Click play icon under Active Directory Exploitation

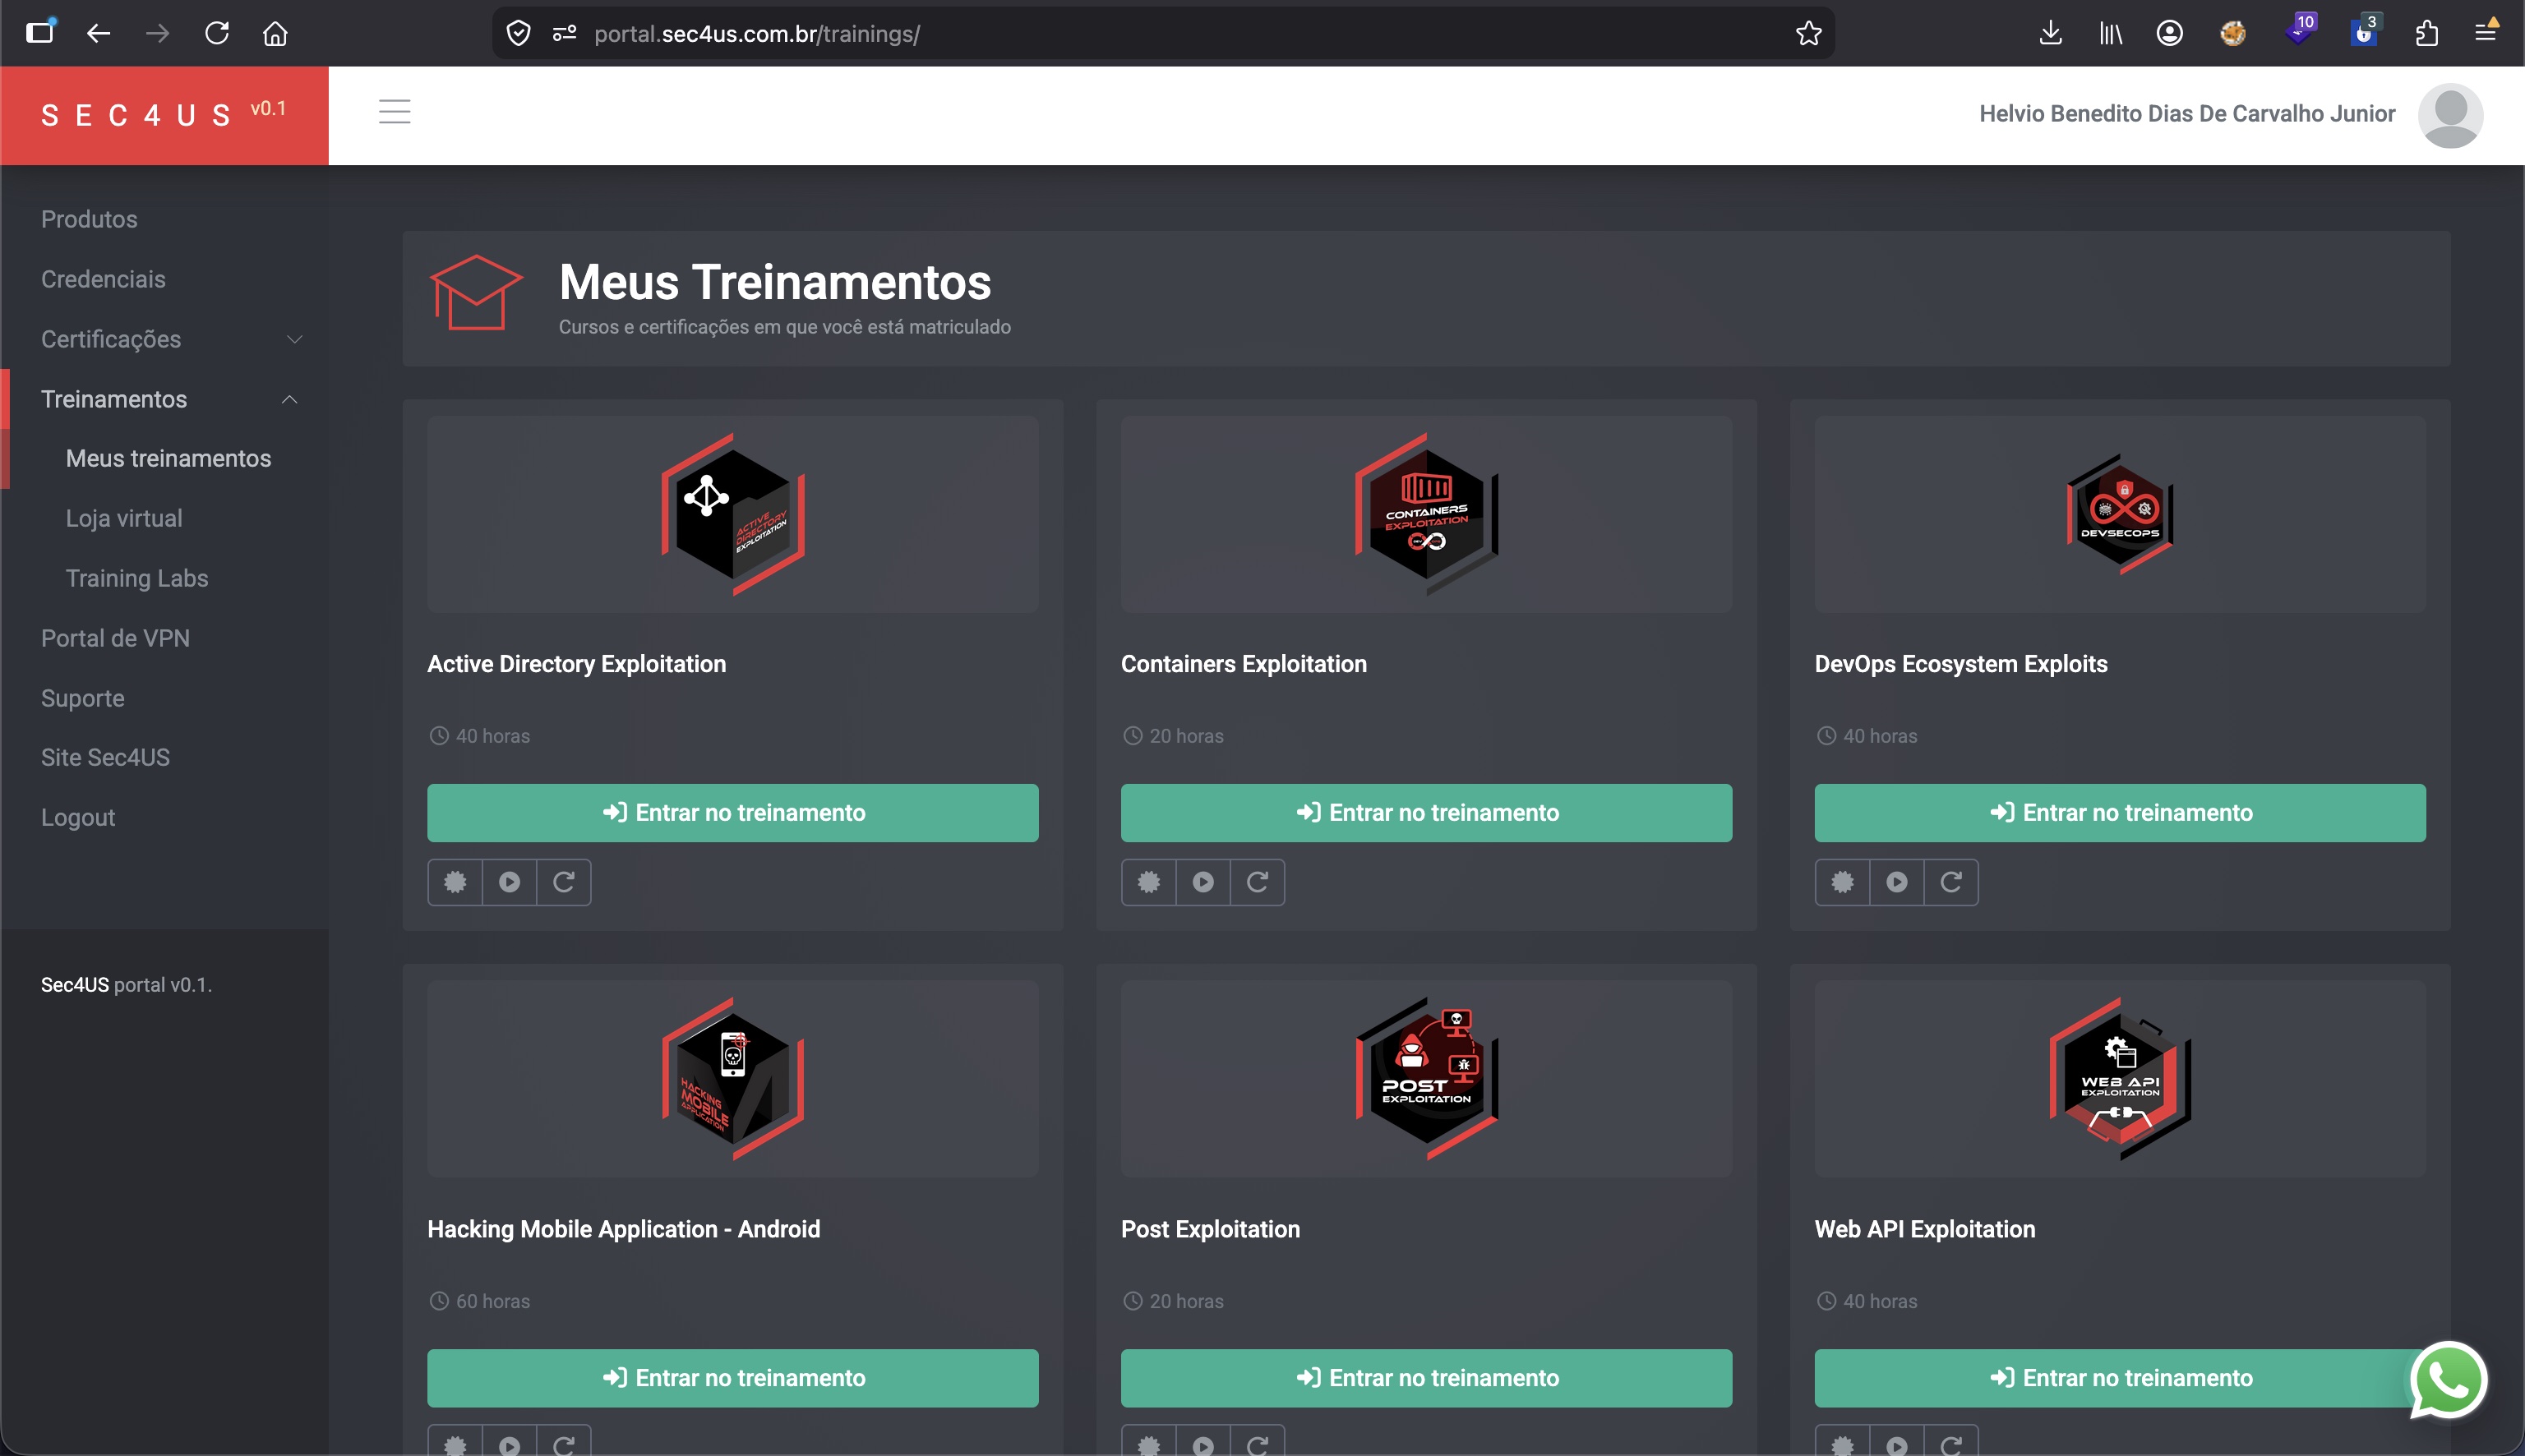coord(509,882)
